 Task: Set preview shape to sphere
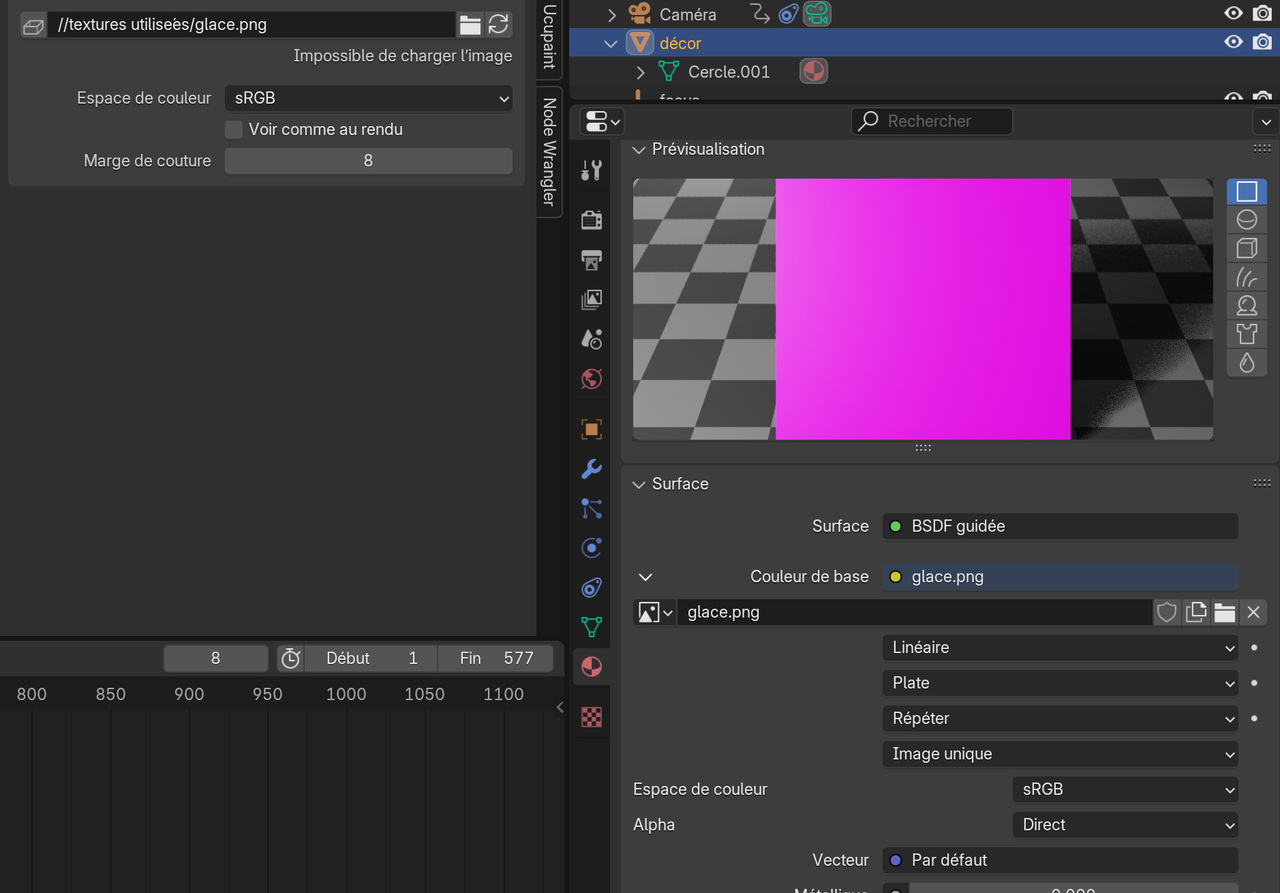[x=1246, y=220]
